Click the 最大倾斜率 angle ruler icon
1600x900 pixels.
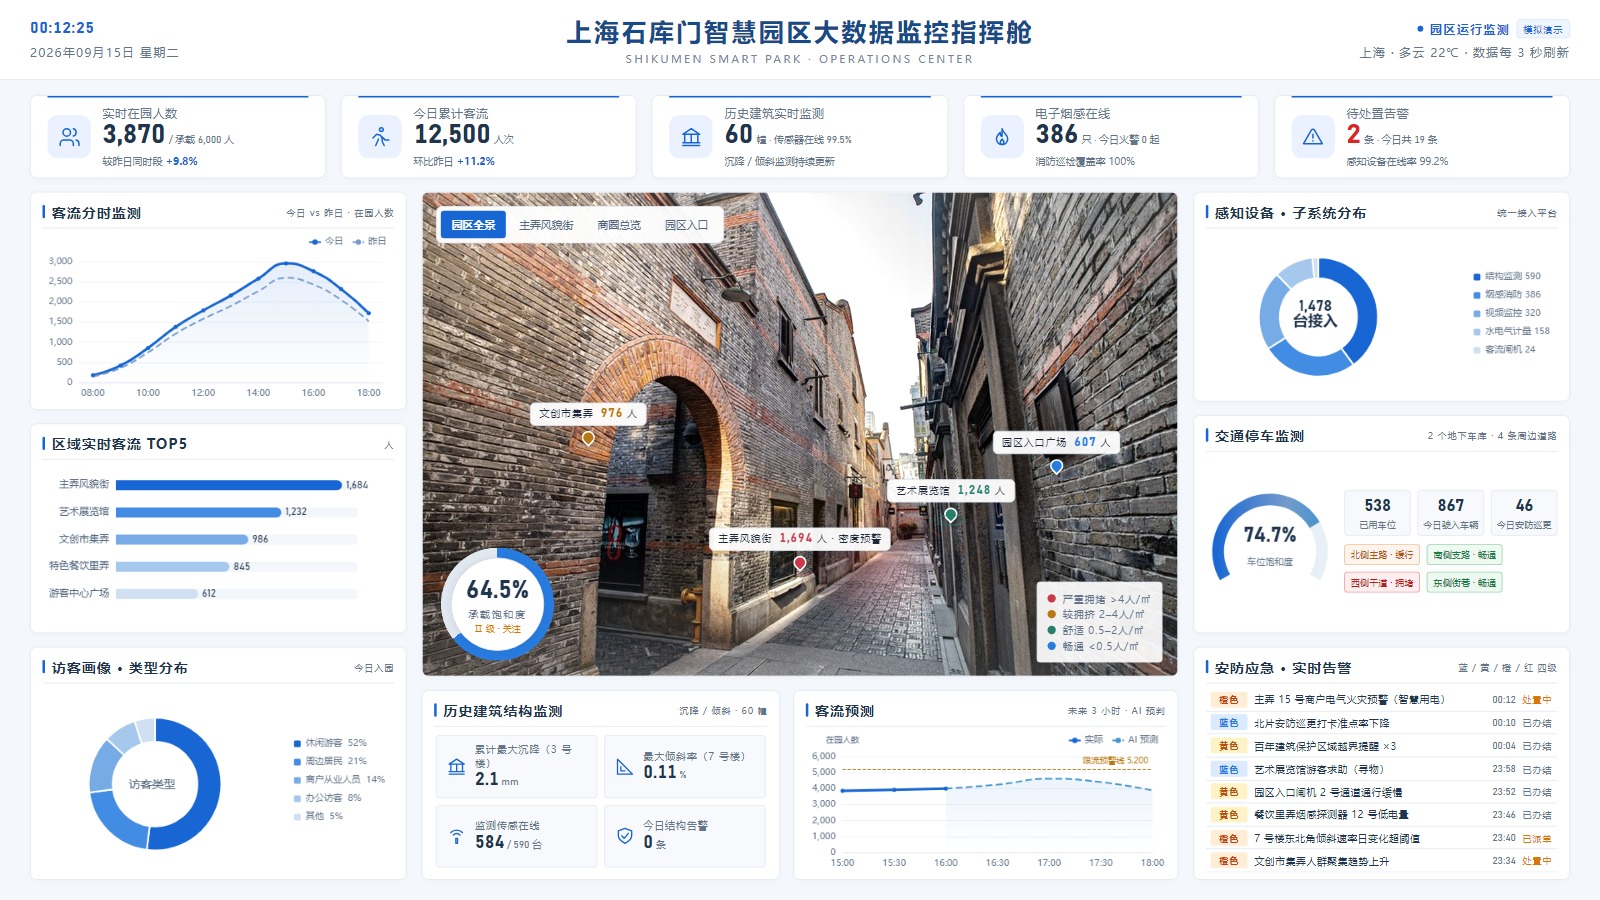click(x=625, y=767)
